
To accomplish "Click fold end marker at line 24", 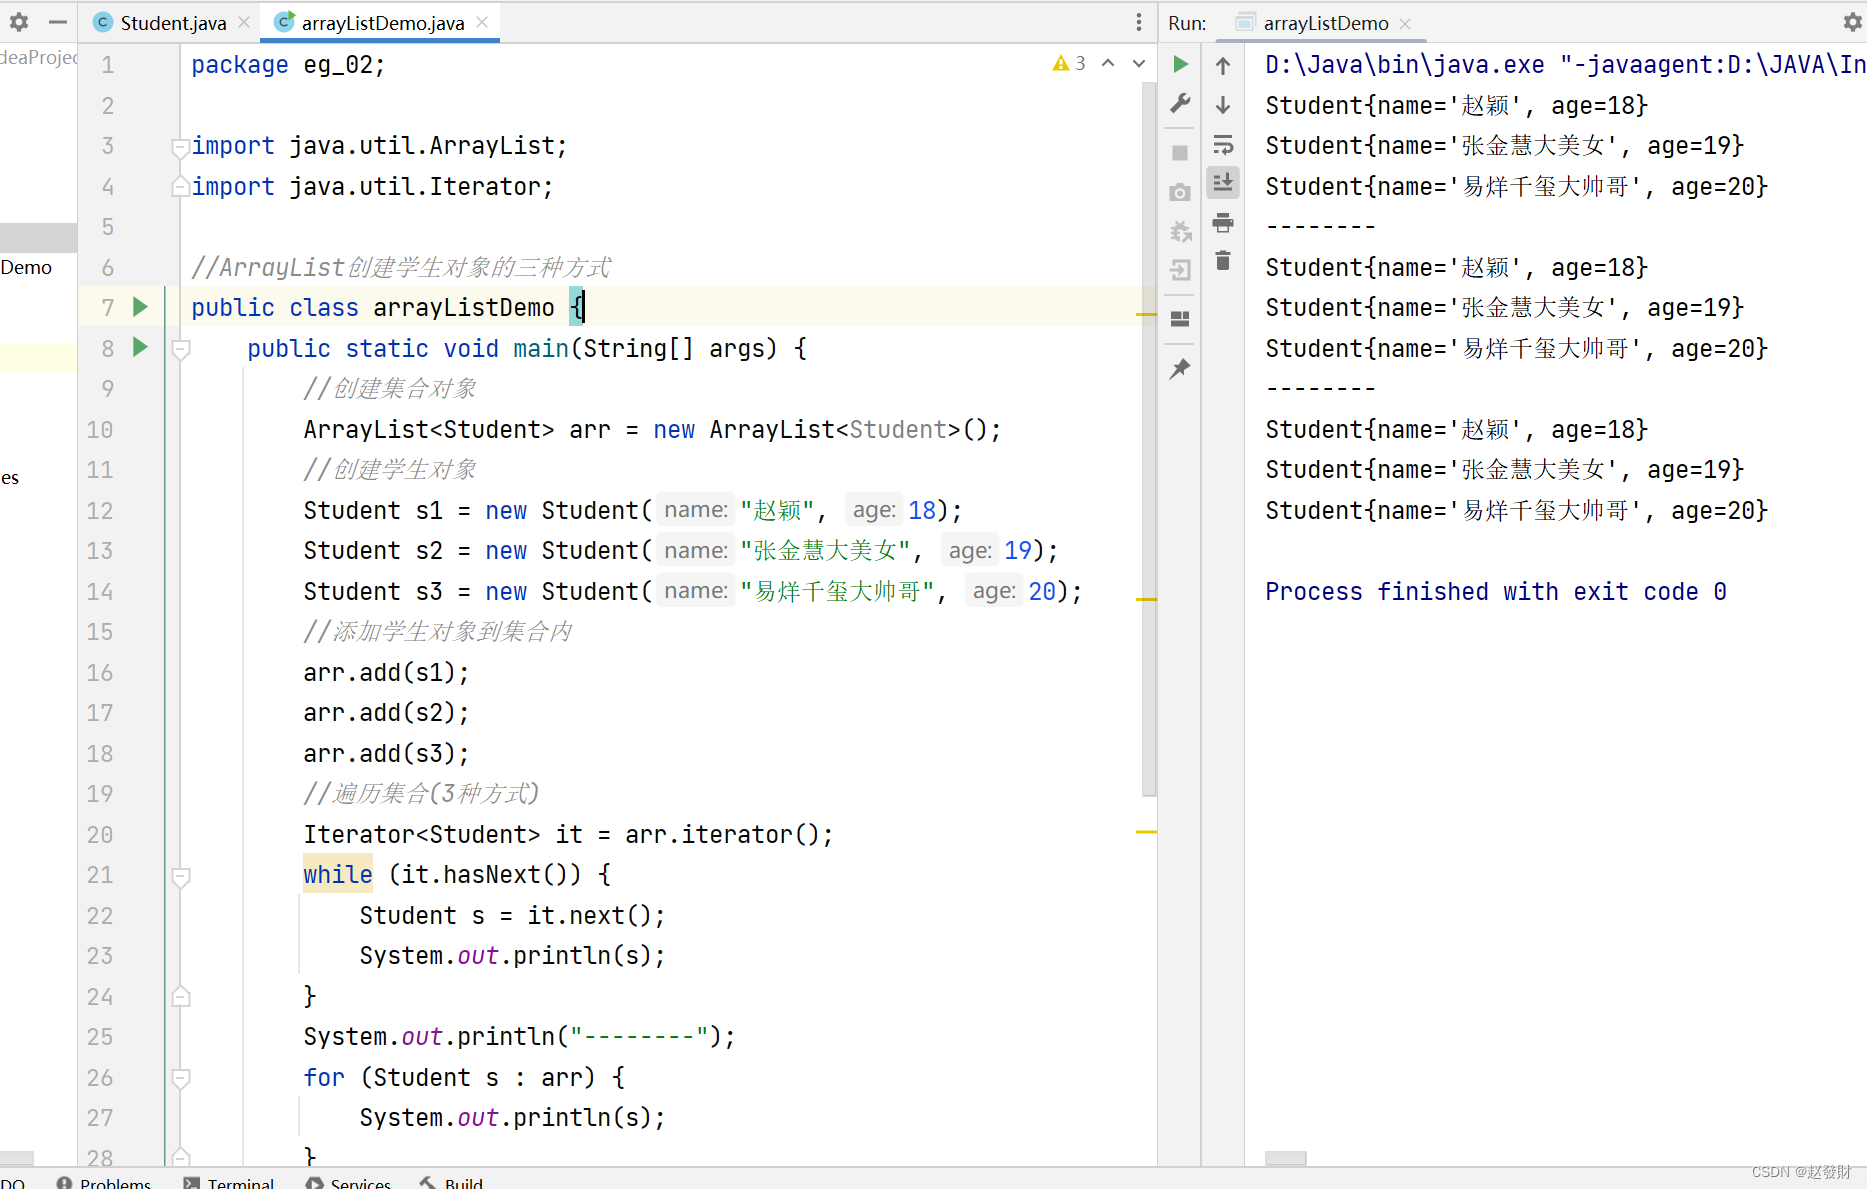I will point(181,997).
